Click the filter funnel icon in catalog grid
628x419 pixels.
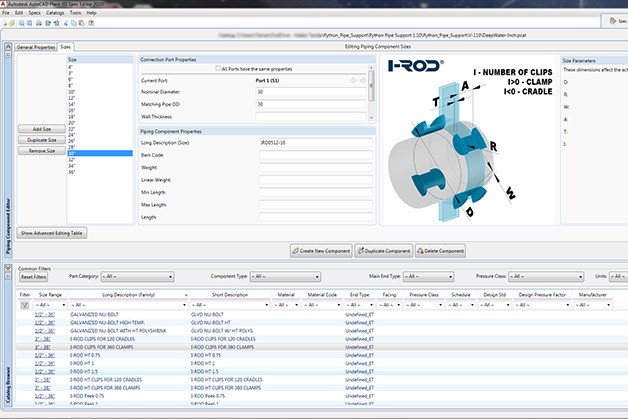click(25, 305)
